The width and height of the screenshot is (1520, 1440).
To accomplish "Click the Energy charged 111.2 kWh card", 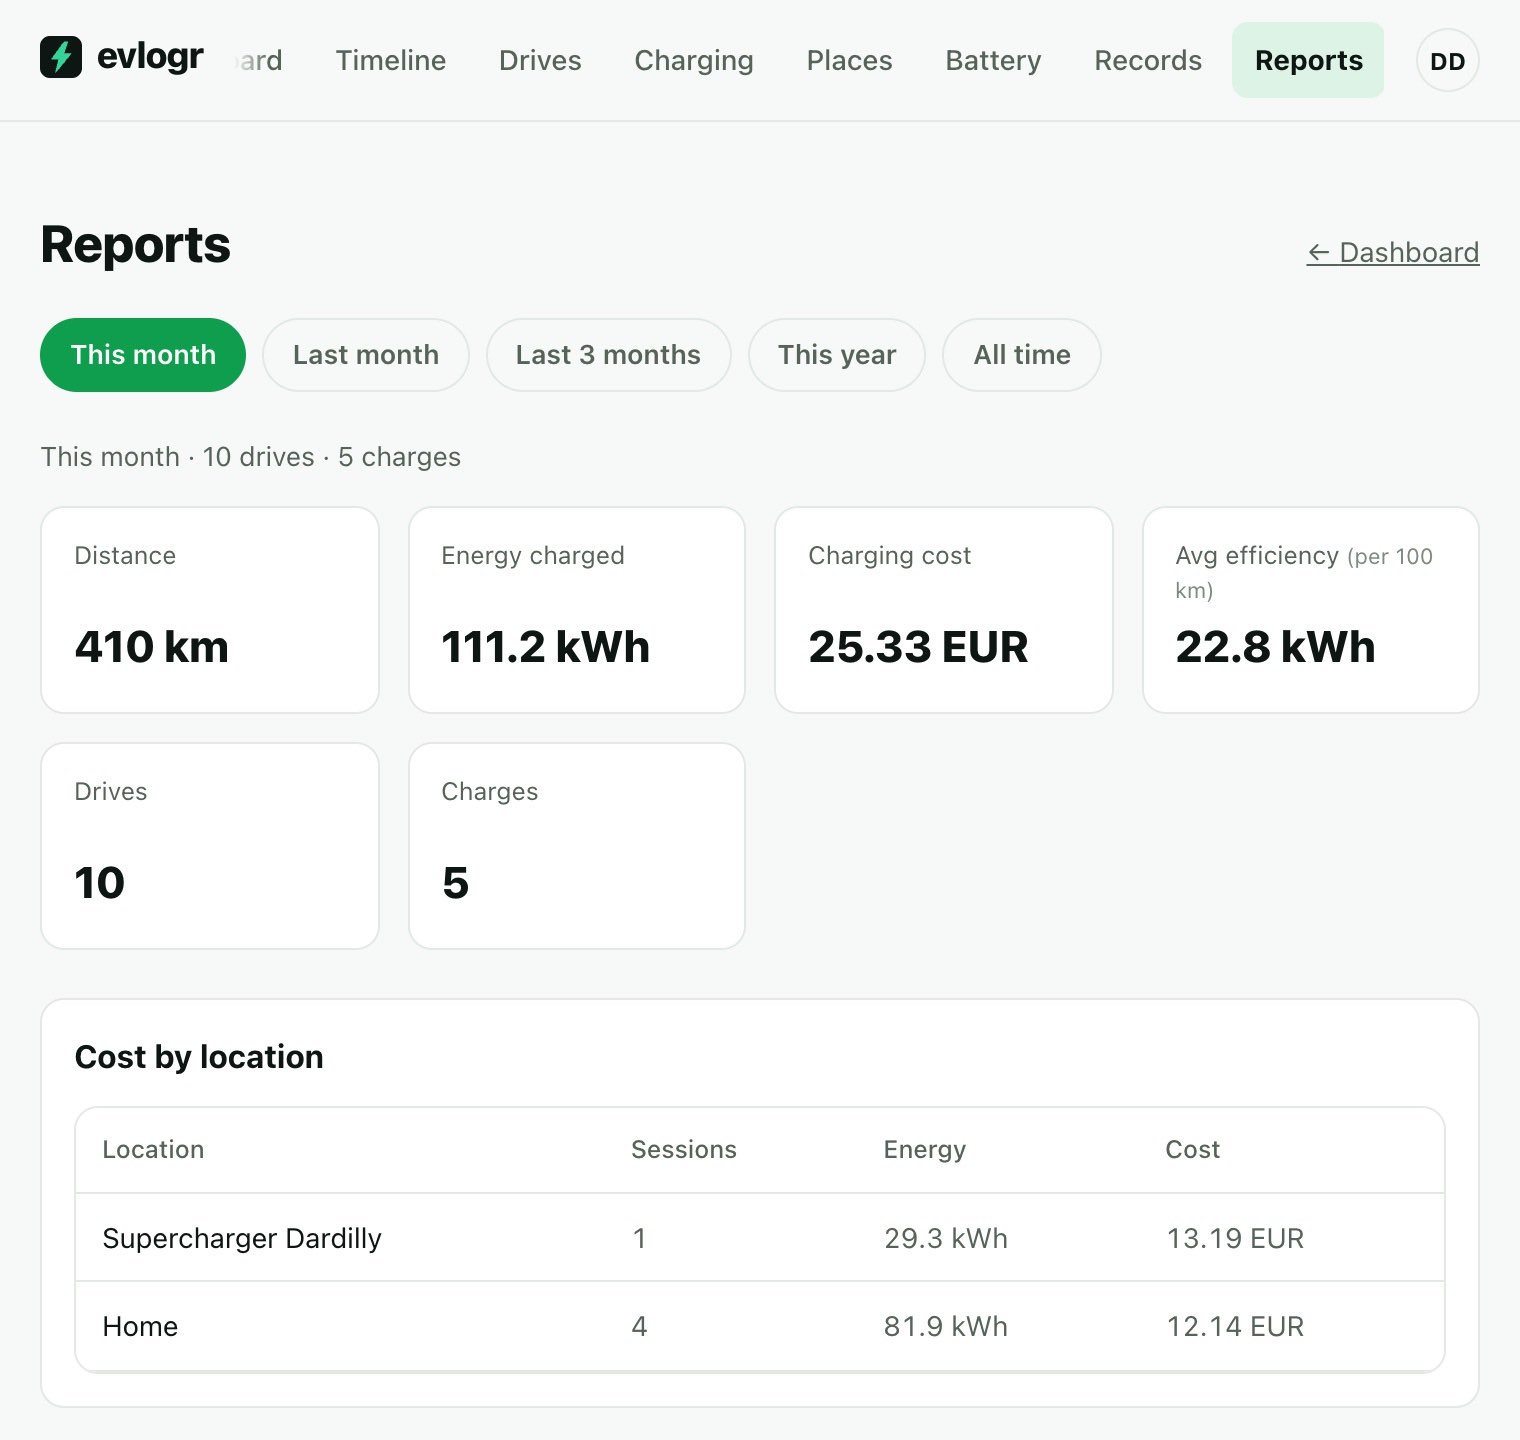I will click(577, 610).
